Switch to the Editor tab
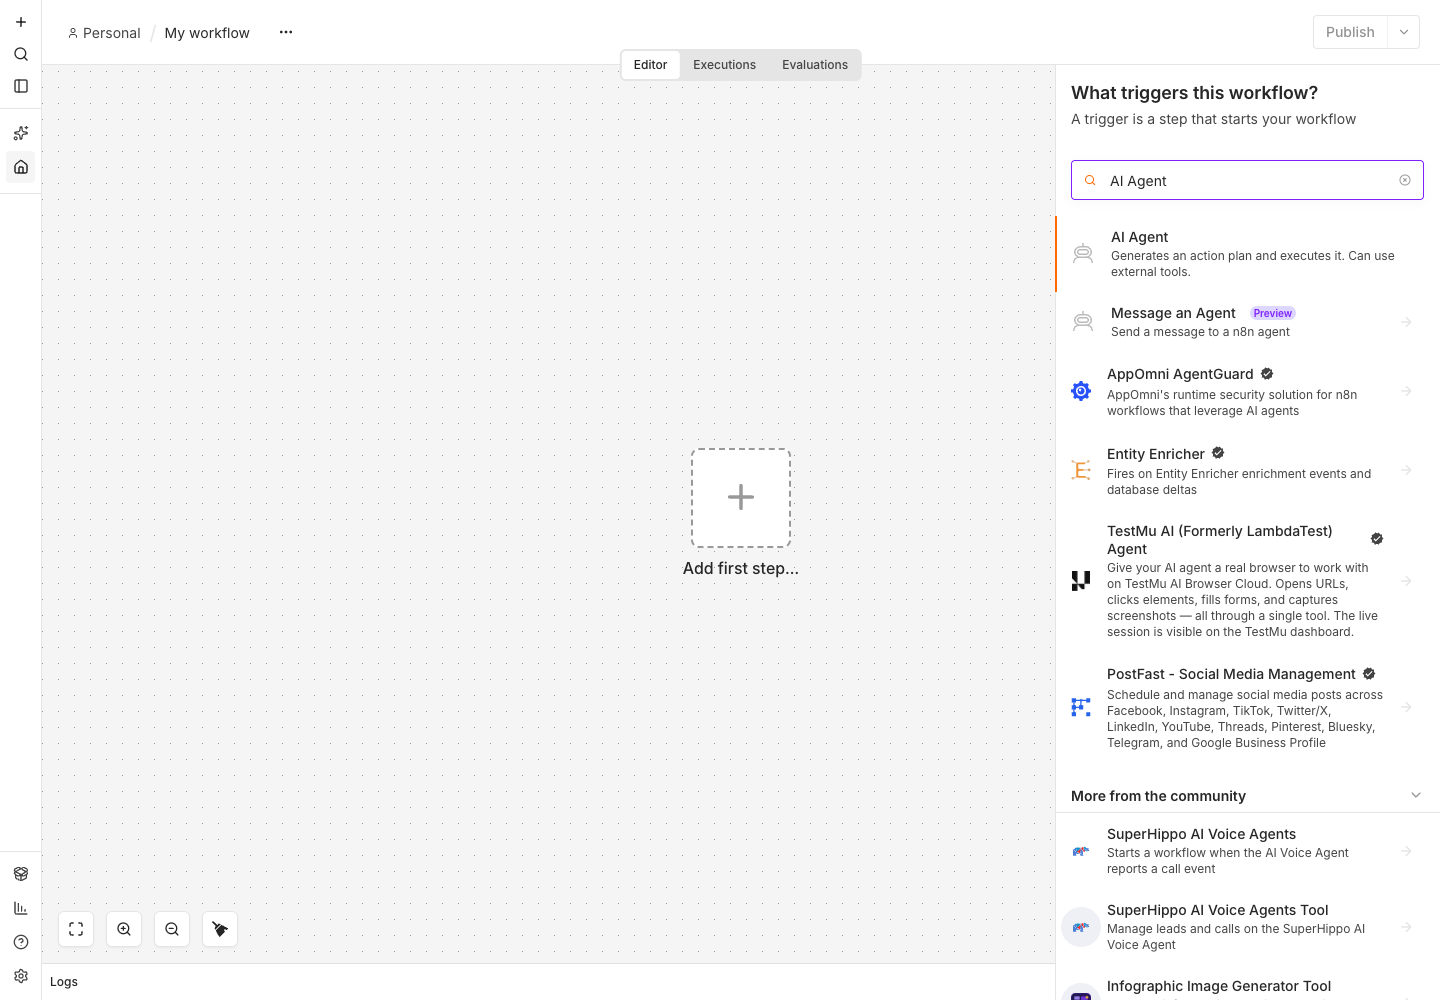This screenshot has width=1440, height=1000. pyautogui.click(x=650, y=65)
